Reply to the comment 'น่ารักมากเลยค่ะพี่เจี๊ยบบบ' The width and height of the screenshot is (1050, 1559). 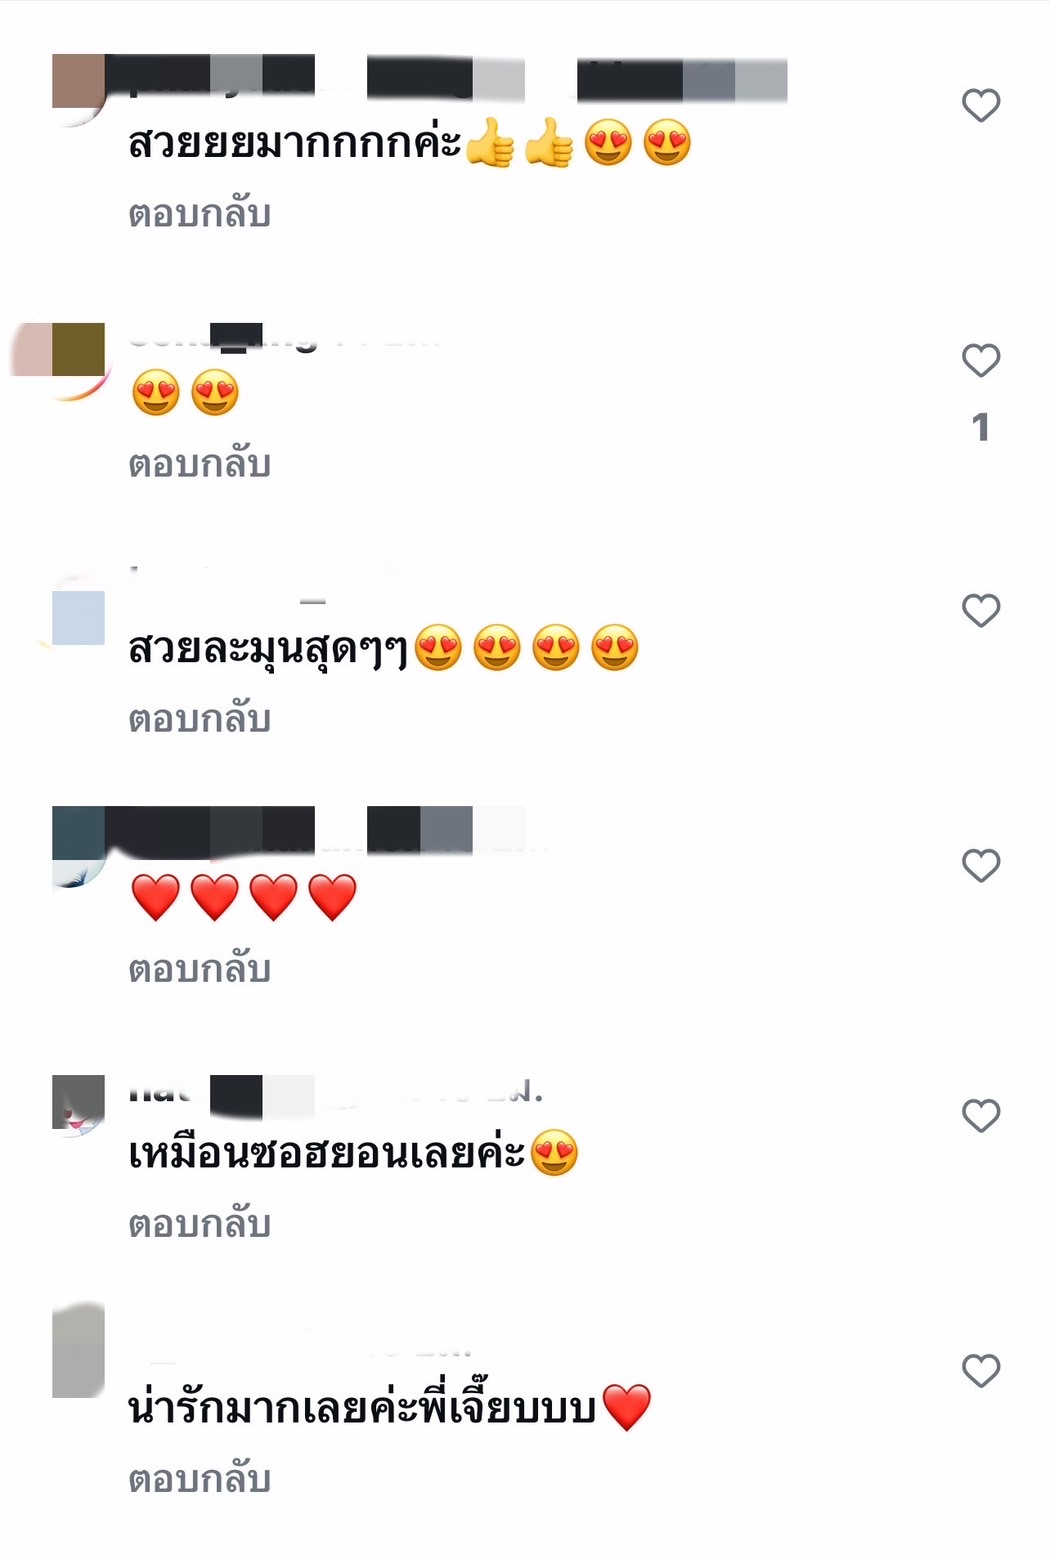click(200, 1479)
